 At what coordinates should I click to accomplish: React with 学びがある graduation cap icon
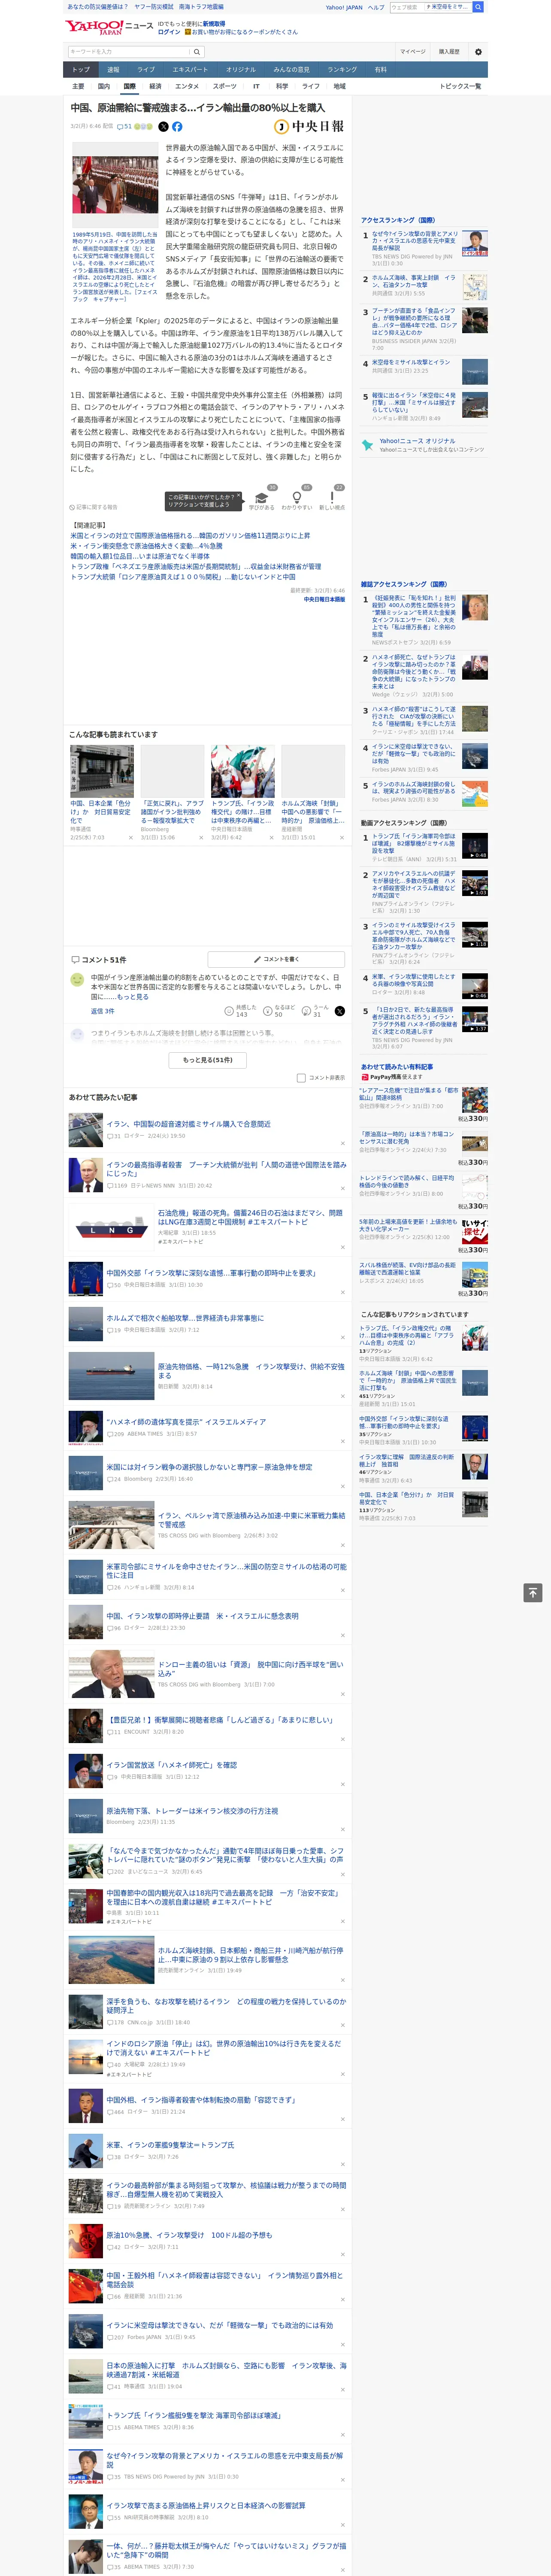262,497
